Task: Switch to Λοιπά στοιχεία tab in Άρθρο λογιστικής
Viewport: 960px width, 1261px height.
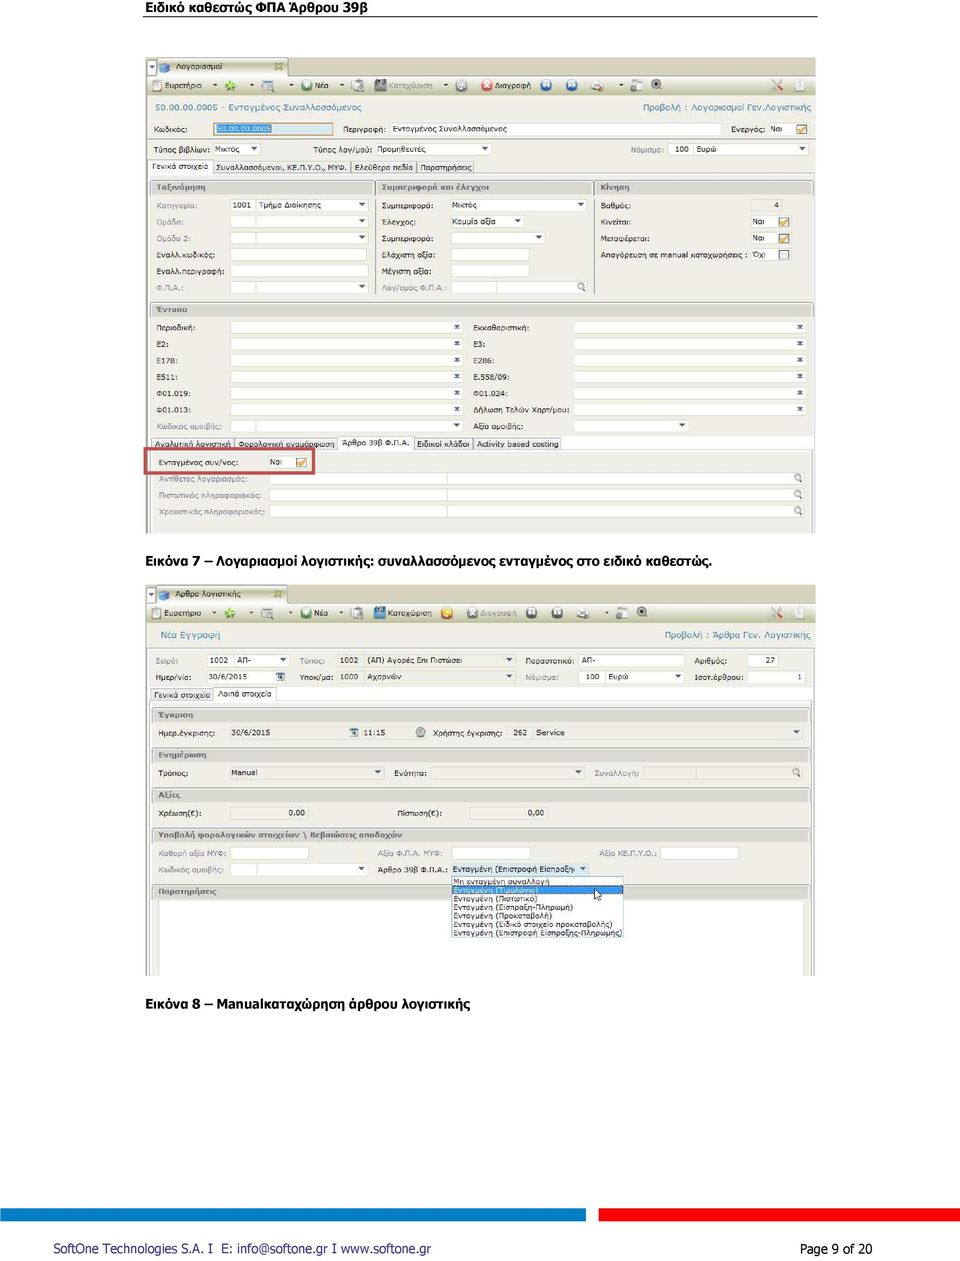Action: pyautogui.click(x=245, y=694)
